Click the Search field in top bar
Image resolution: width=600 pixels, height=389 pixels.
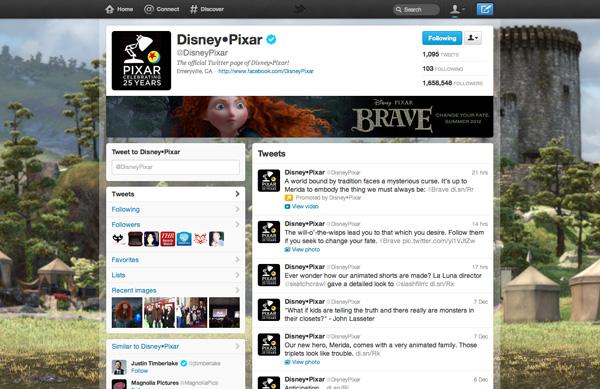[x=416, y=10]
